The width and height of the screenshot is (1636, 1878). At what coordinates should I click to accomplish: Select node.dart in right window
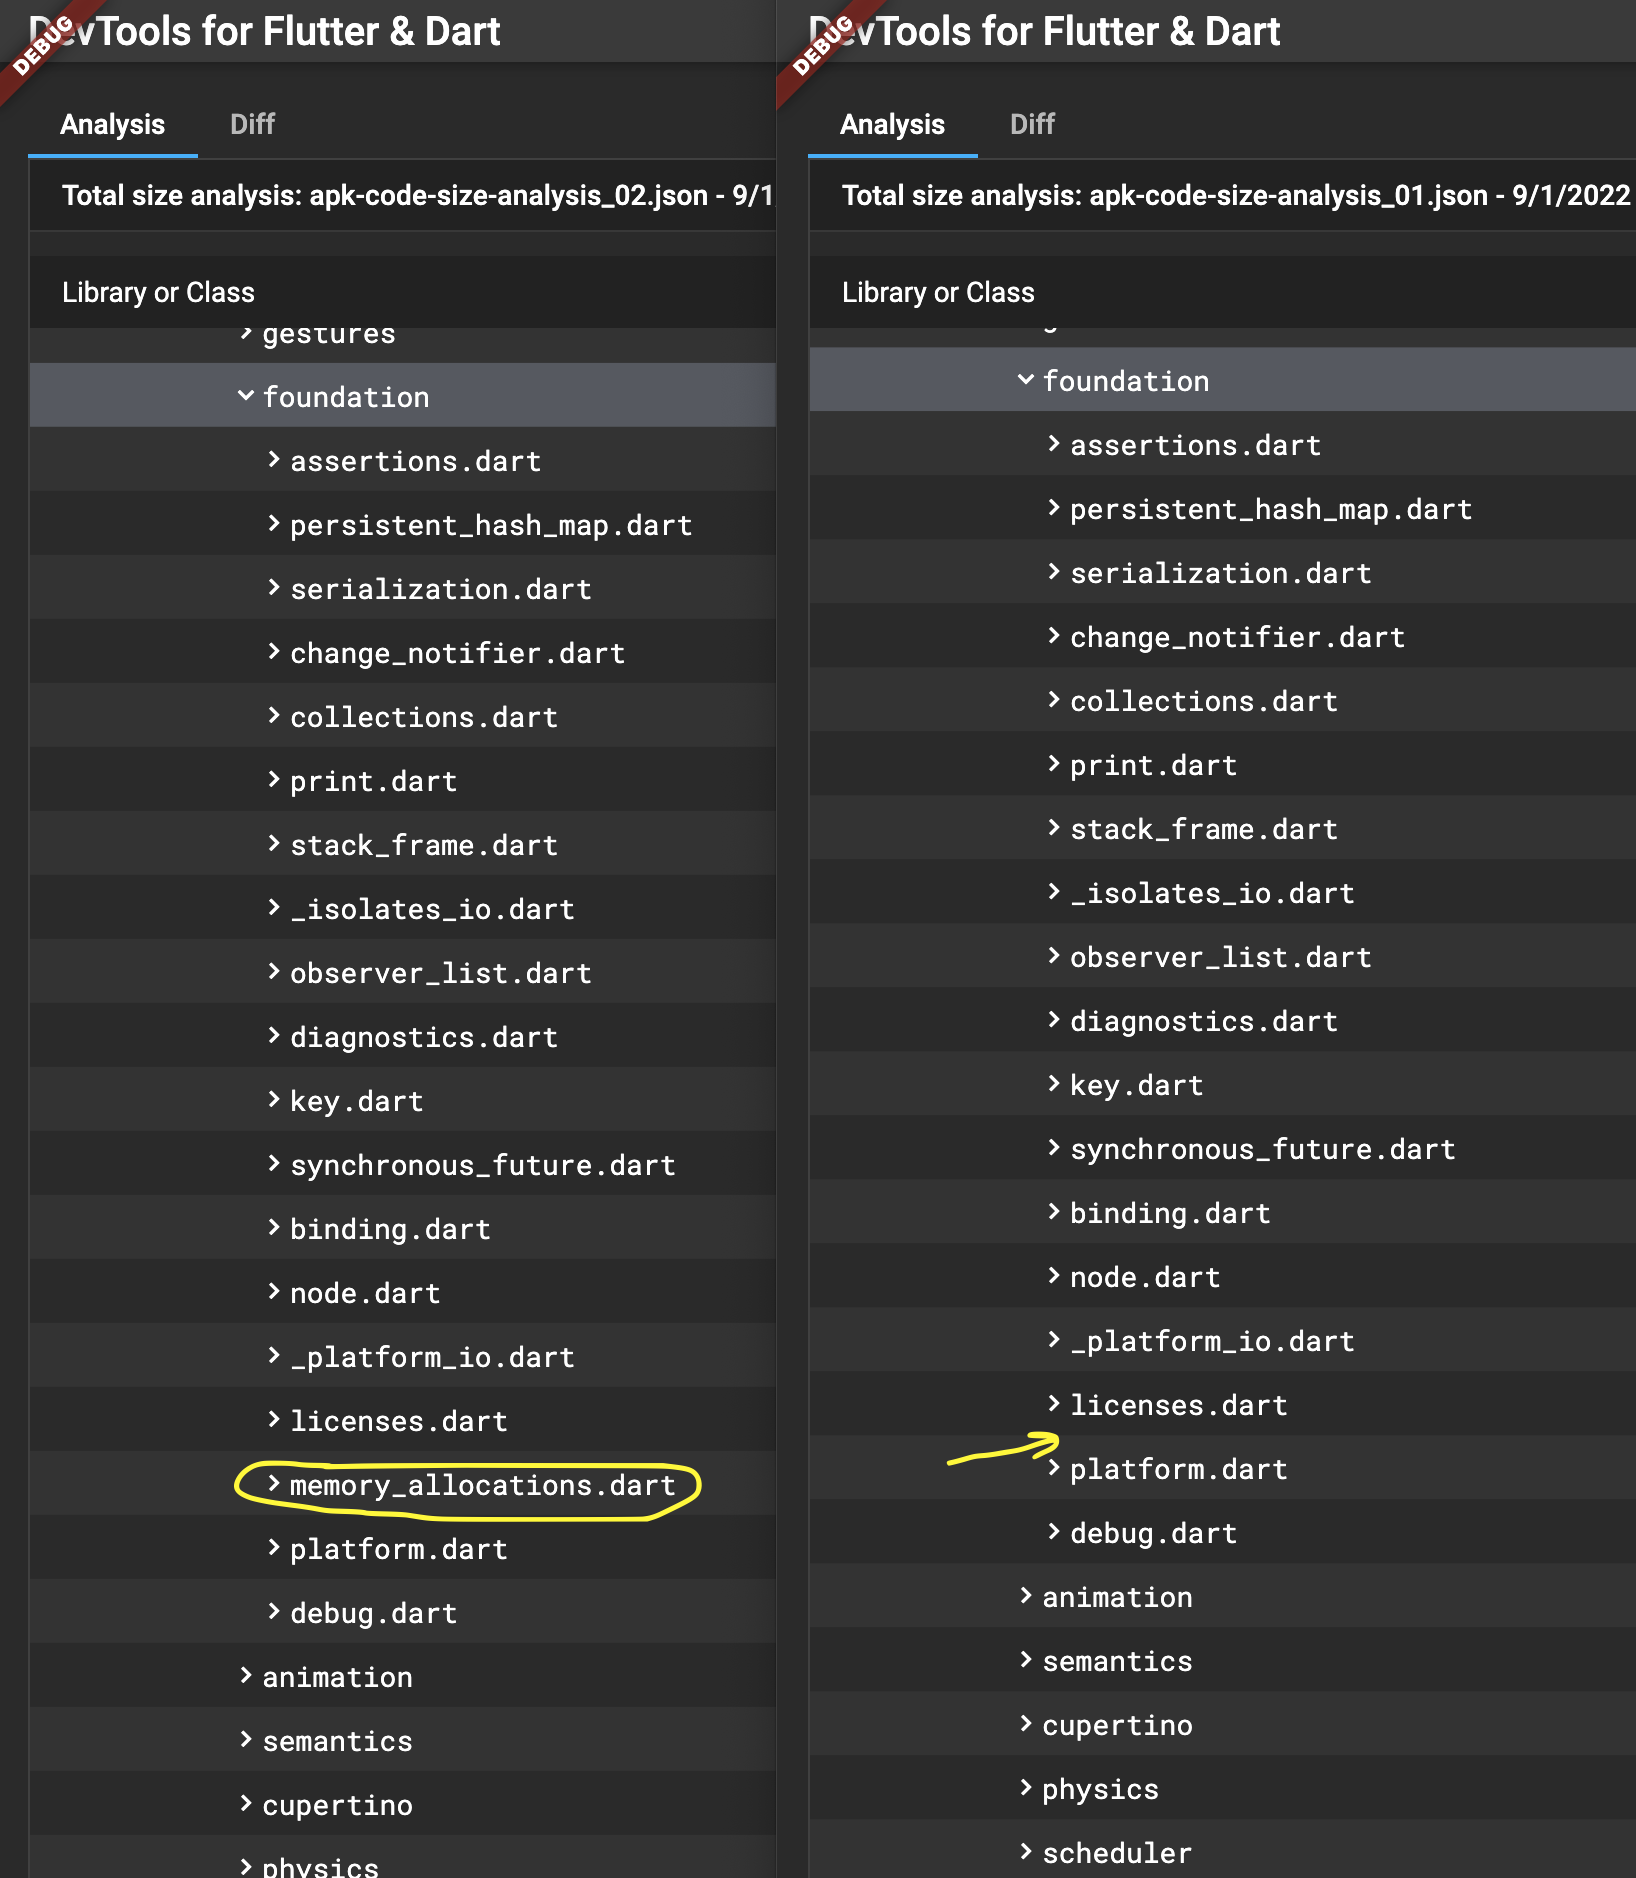coord(1145,1277)
